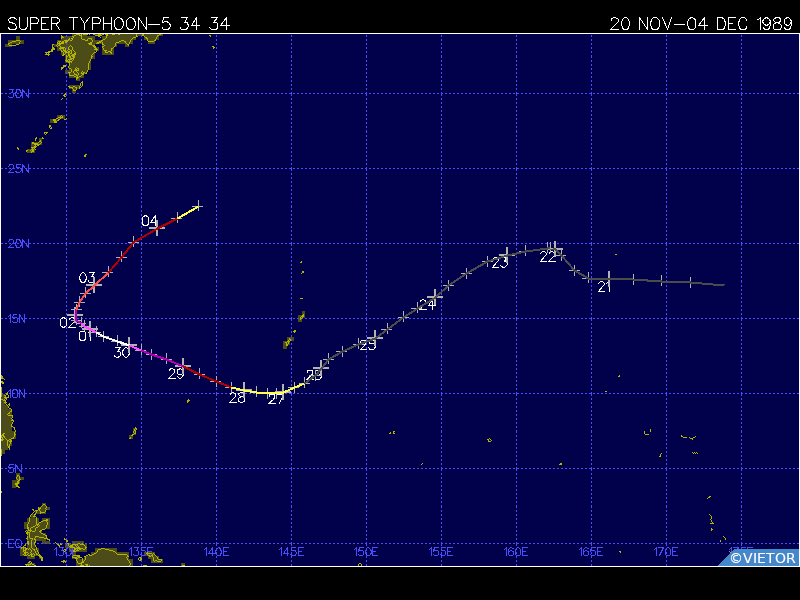Click the '02' date label on track
The height and width of the screenshot is (600, 800).
point(68,323)
